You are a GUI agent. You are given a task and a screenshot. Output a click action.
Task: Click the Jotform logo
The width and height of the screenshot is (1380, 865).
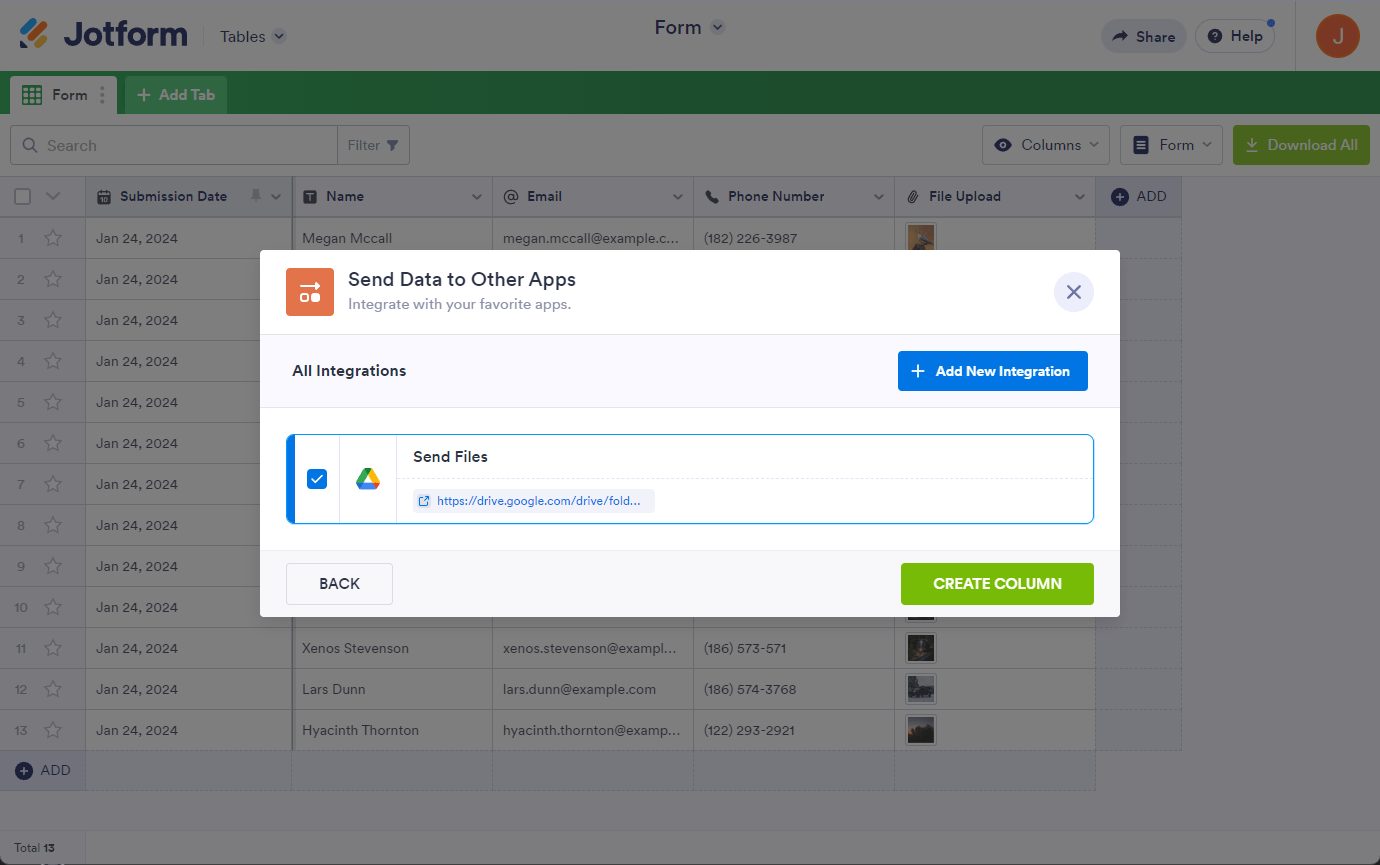104,35
